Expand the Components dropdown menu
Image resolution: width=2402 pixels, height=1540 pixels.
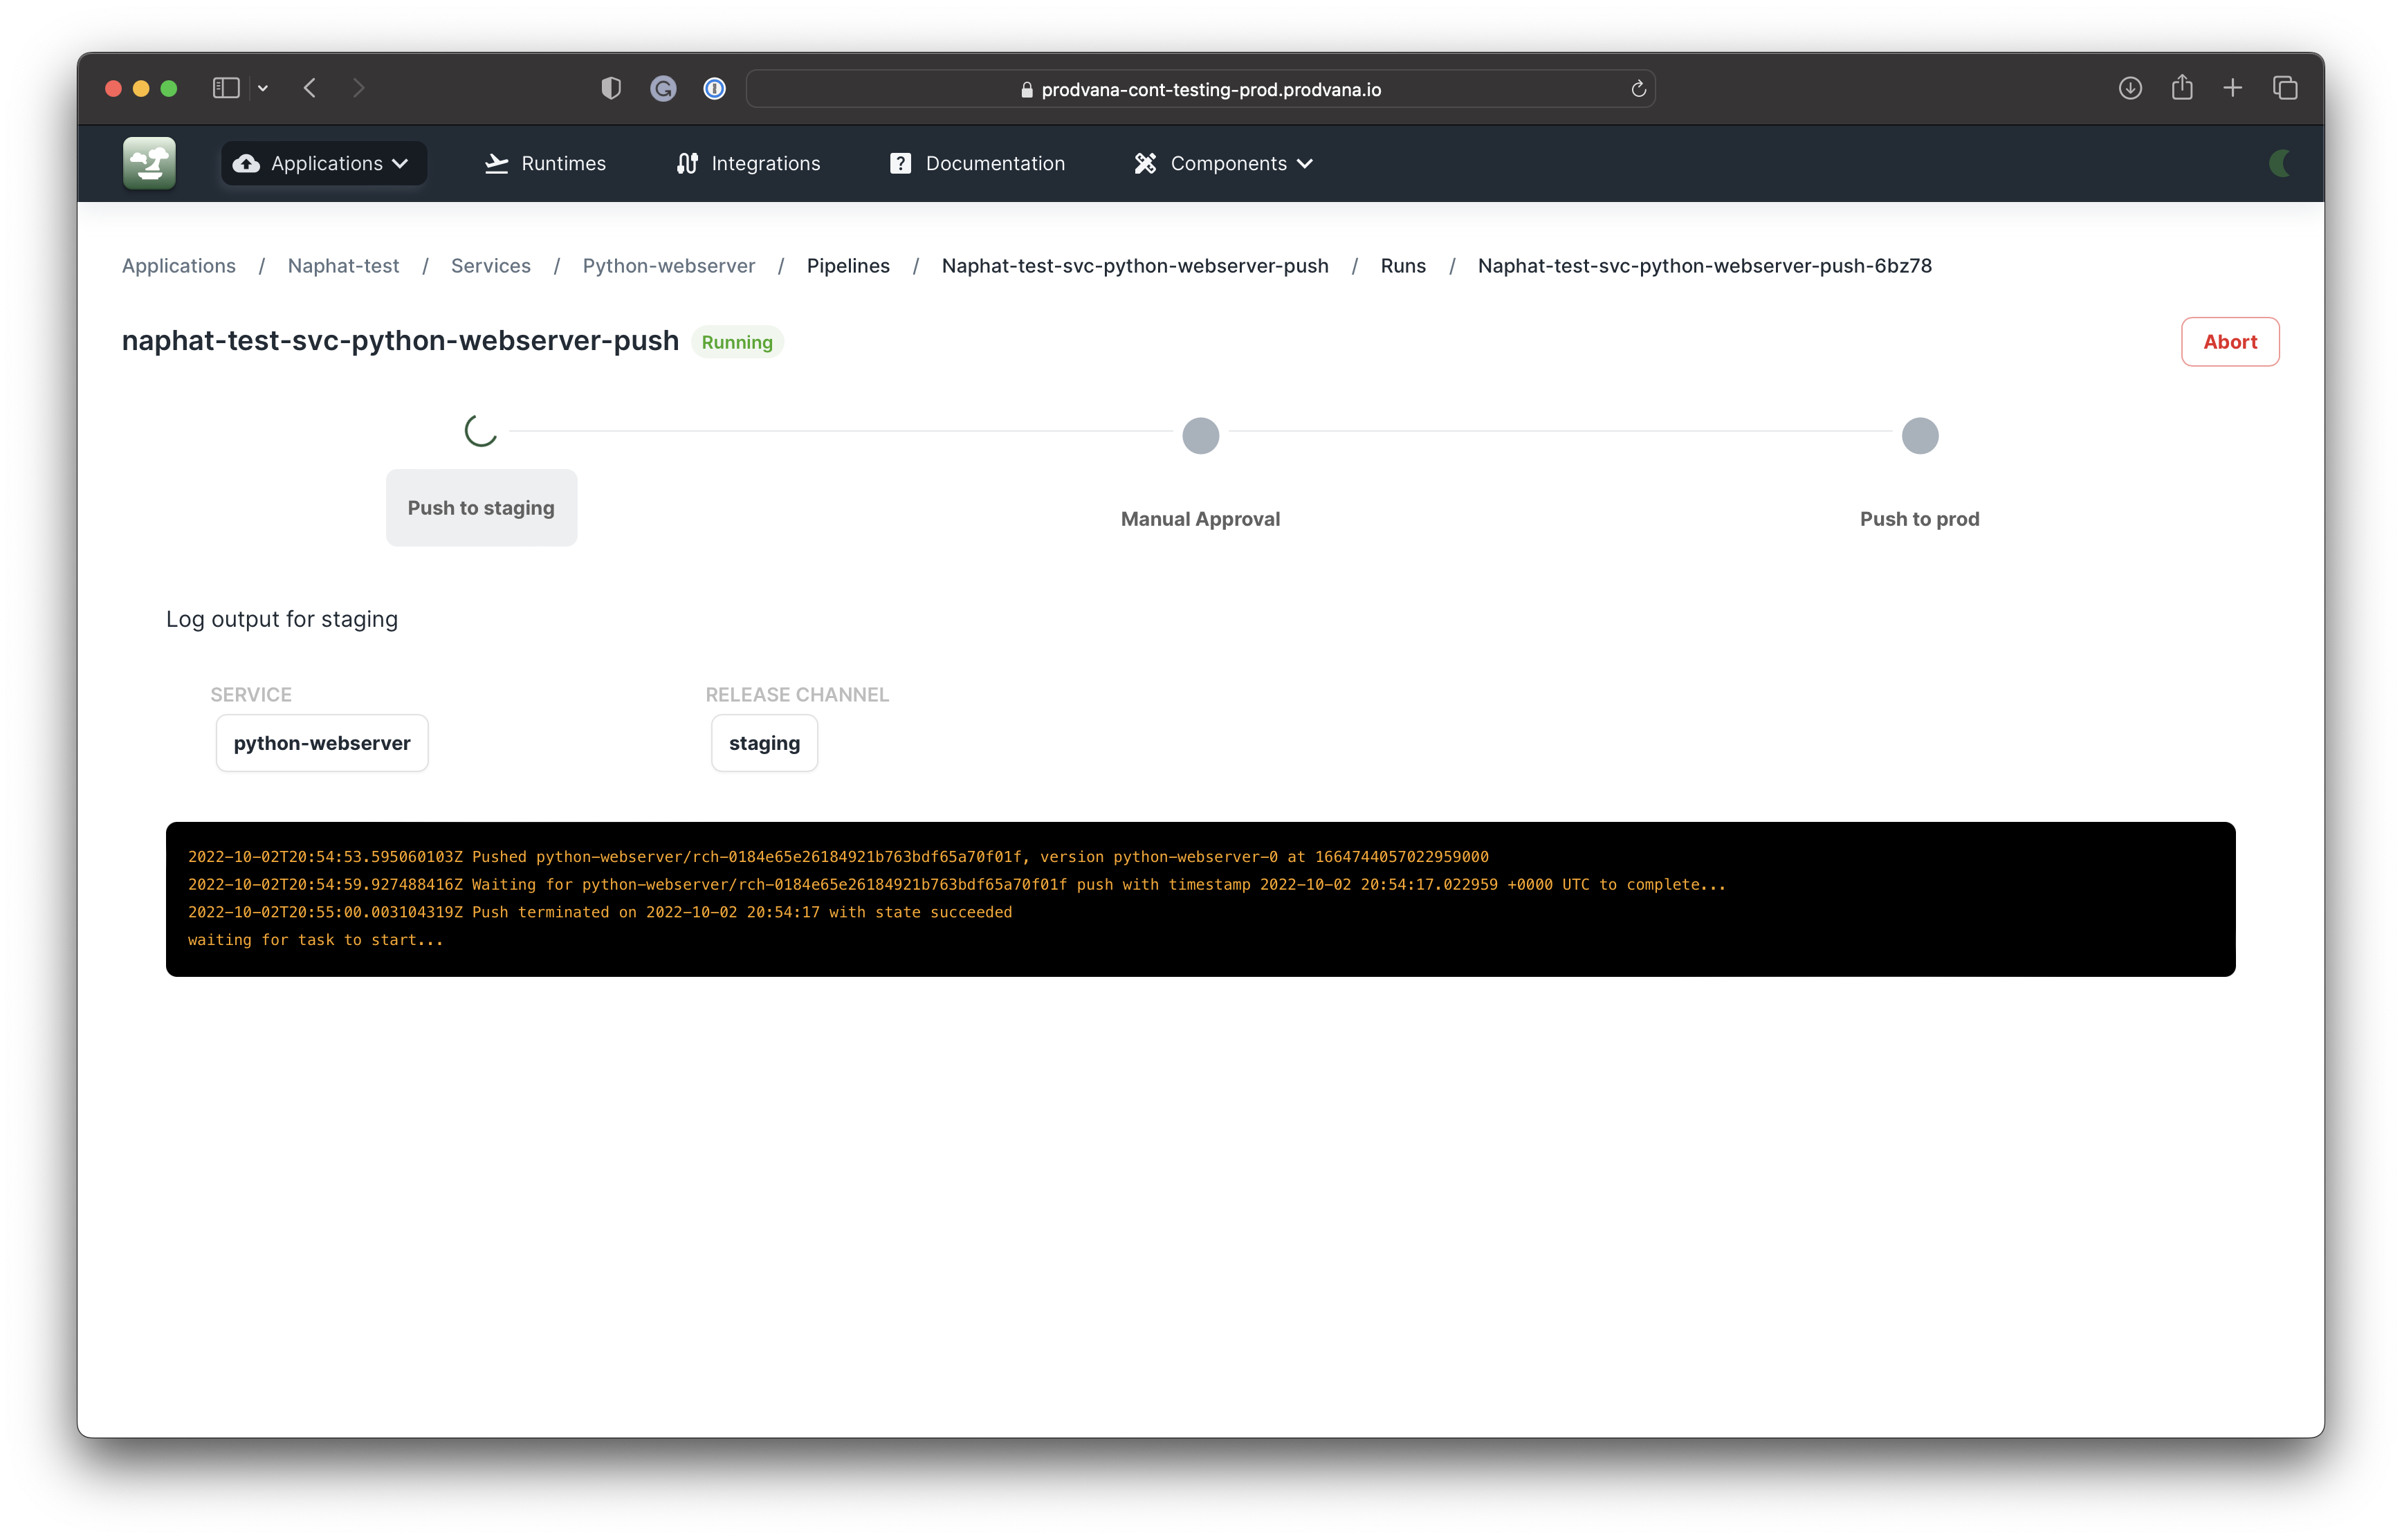coord(1223,163)
